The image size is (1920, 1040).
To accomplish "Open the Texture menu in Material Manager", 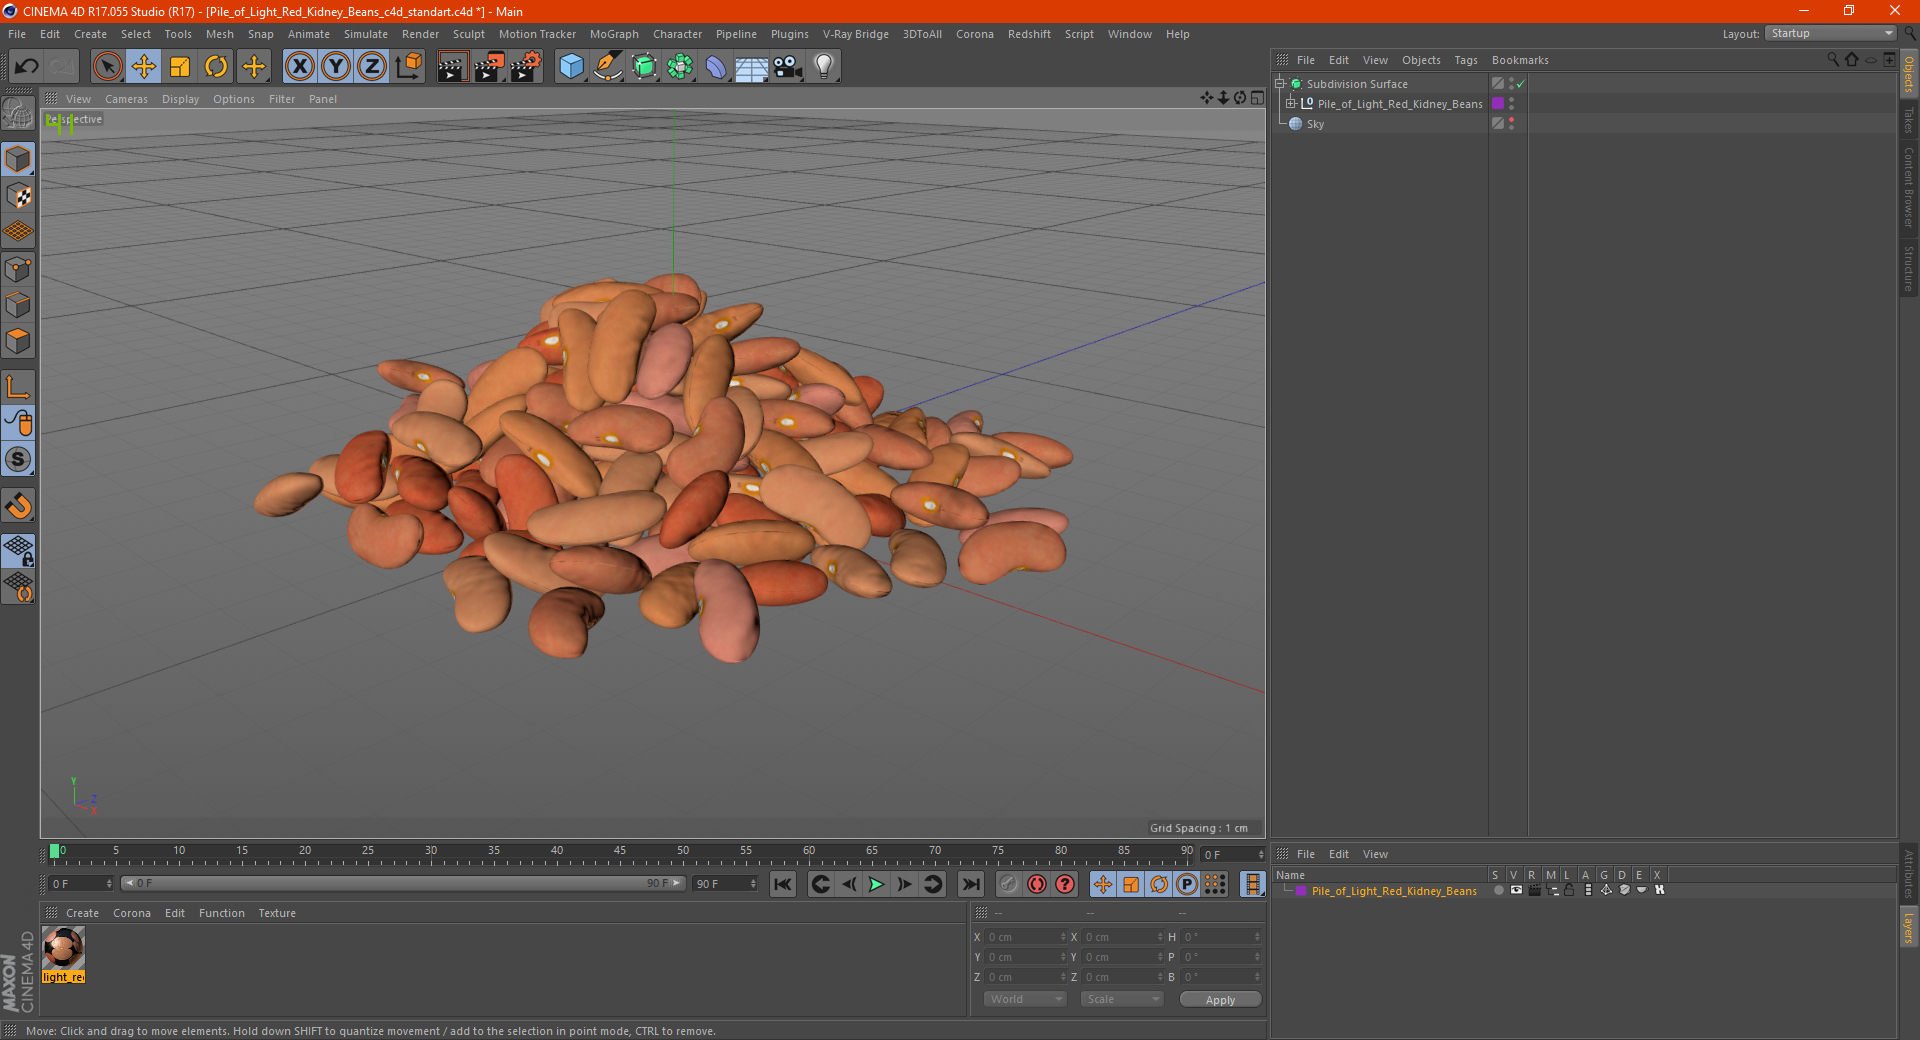I will pos(277,913).
